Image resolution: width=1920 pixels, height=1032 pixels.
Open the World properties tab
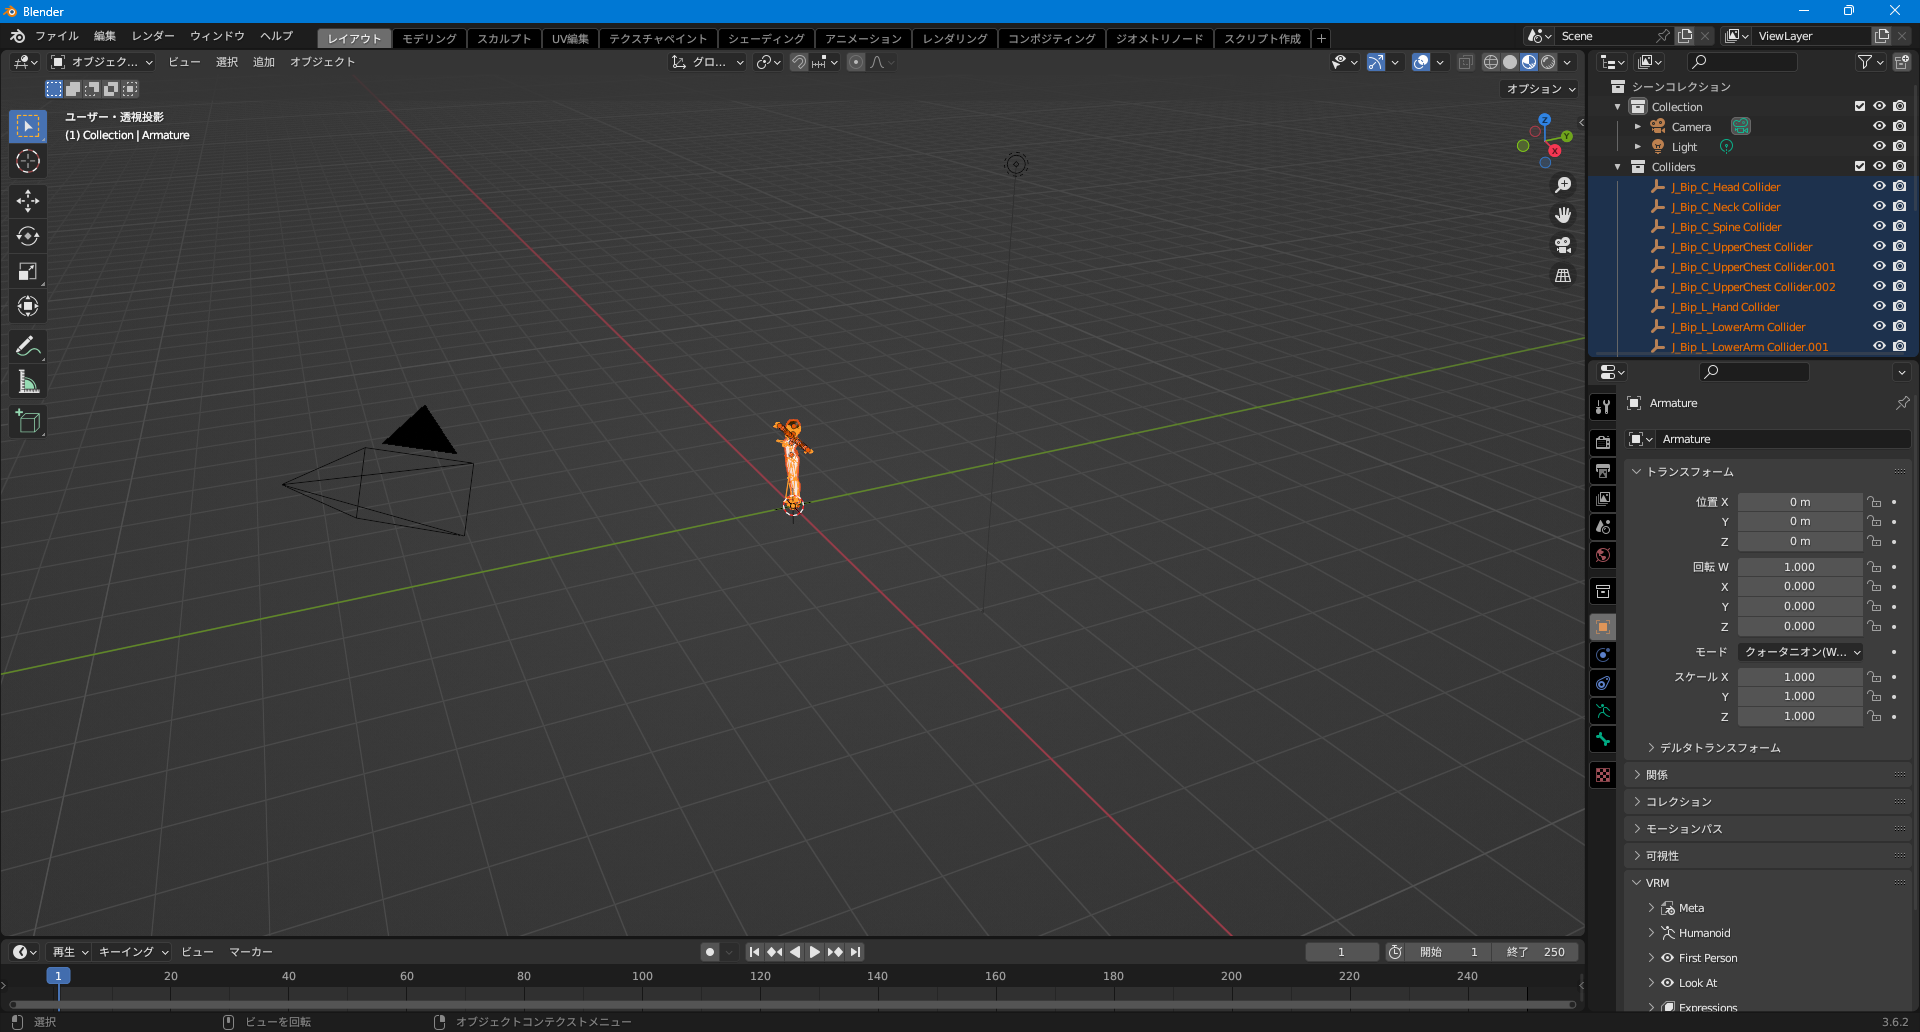[x=1603, y=555]
